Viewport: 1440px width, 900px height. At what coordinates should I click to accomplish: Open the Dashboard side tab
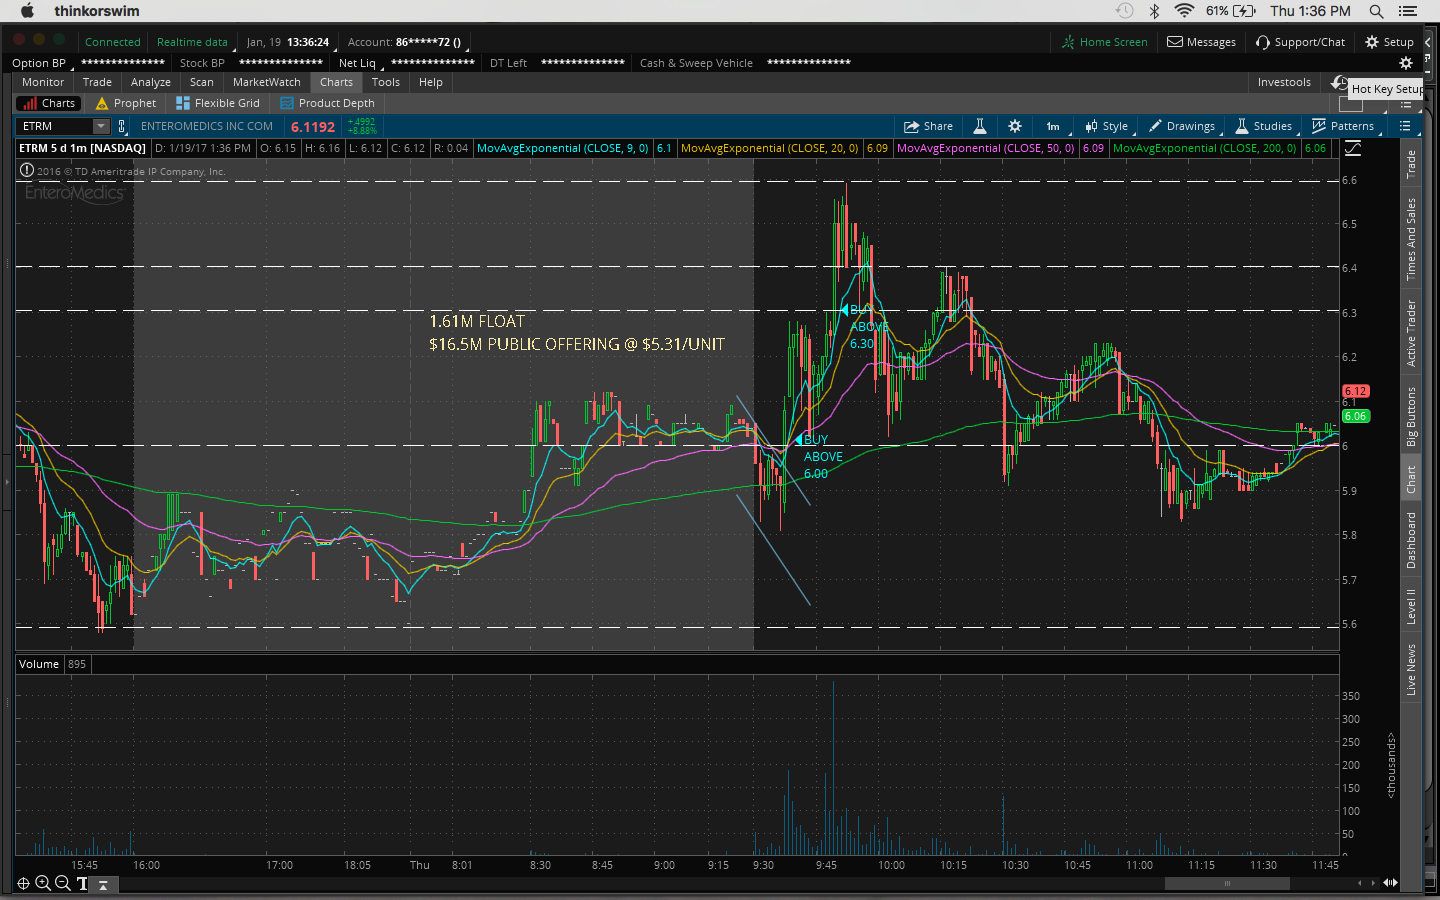pos(1411,541)
